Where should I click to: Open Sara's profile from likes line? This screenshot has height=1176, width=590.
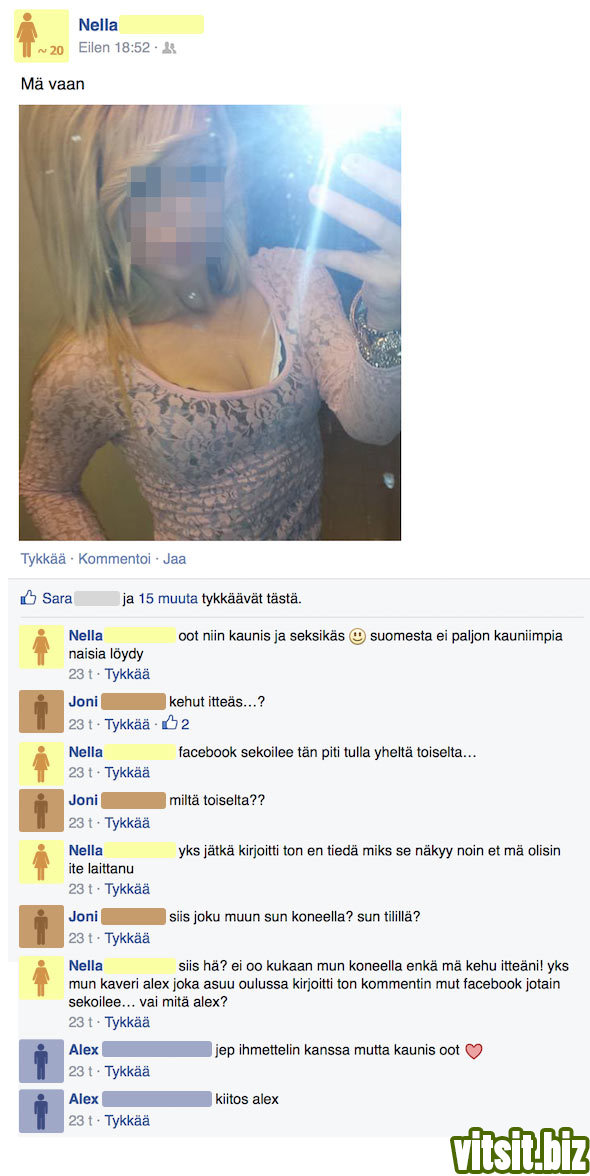[x=57, y=598]
